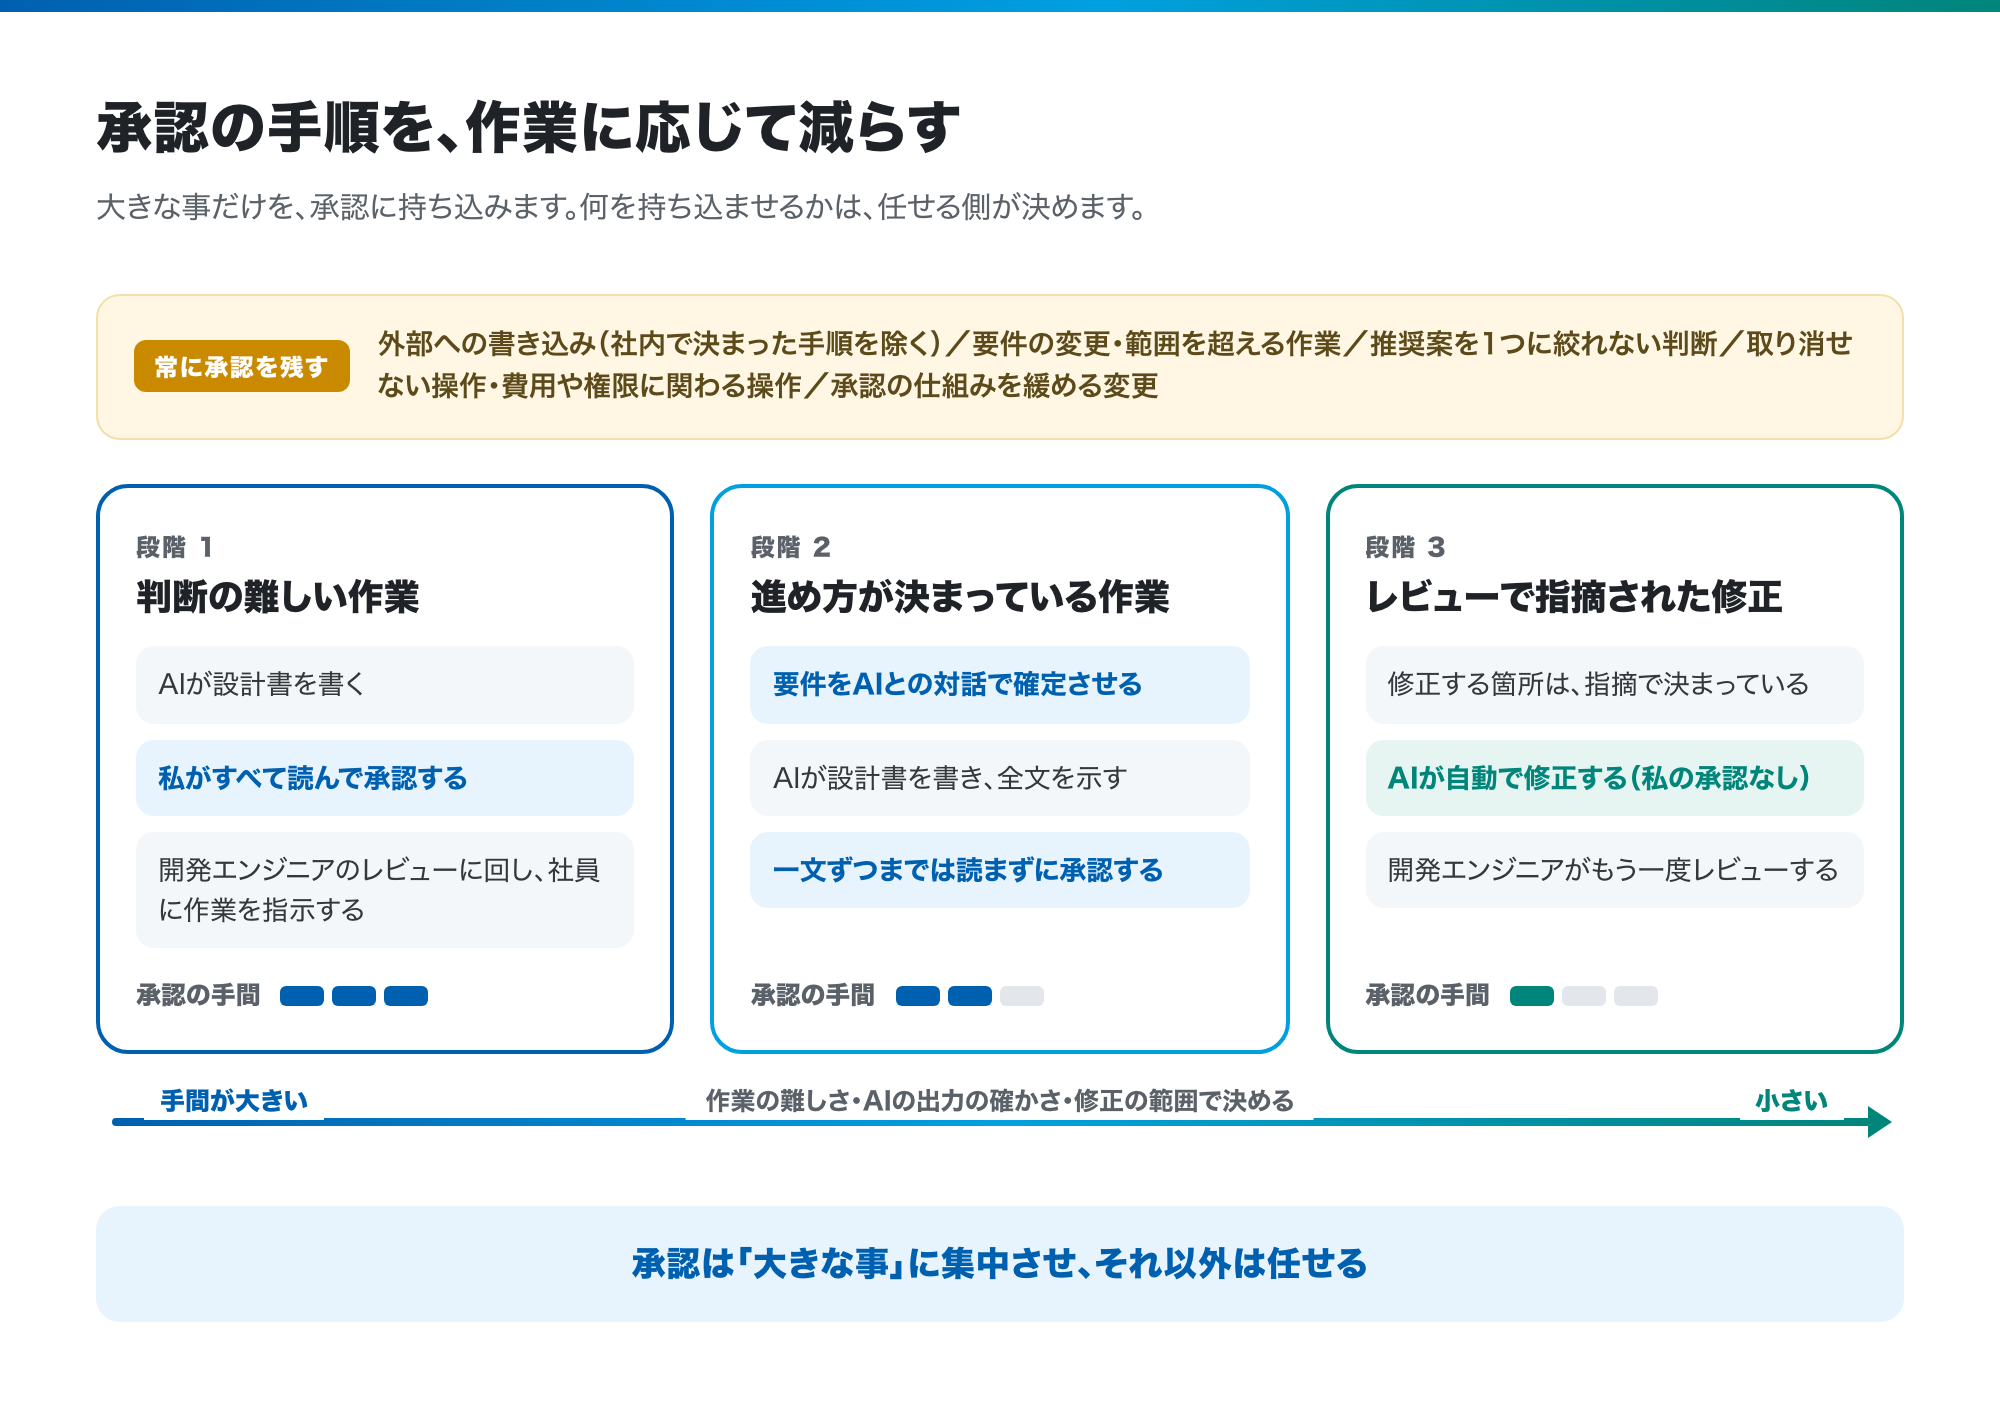Select 私がすべて読んで承認する step
Image resolution: width=2000 pixels, height=1404 pixels.
tap(385, 778)
